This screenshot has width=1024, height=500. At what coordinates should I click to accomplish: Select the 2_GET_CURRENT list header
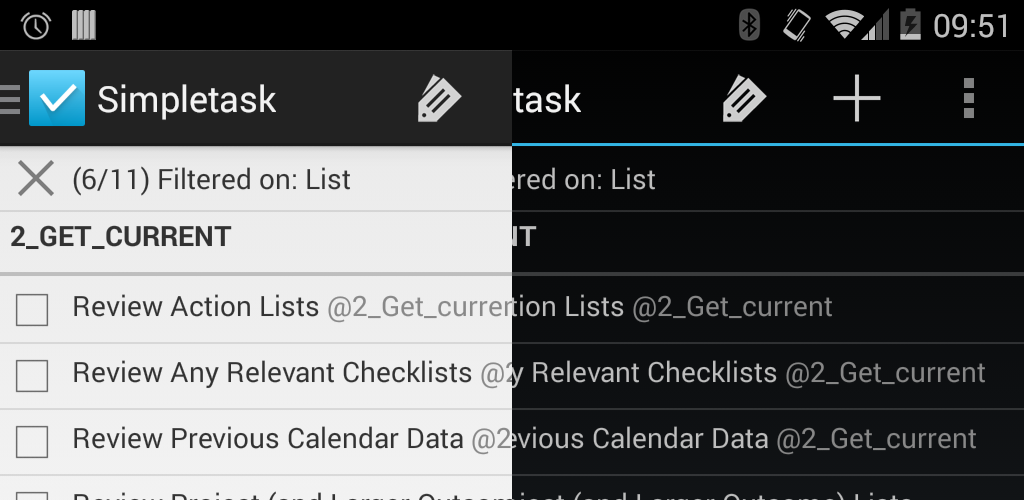point(121,237)
